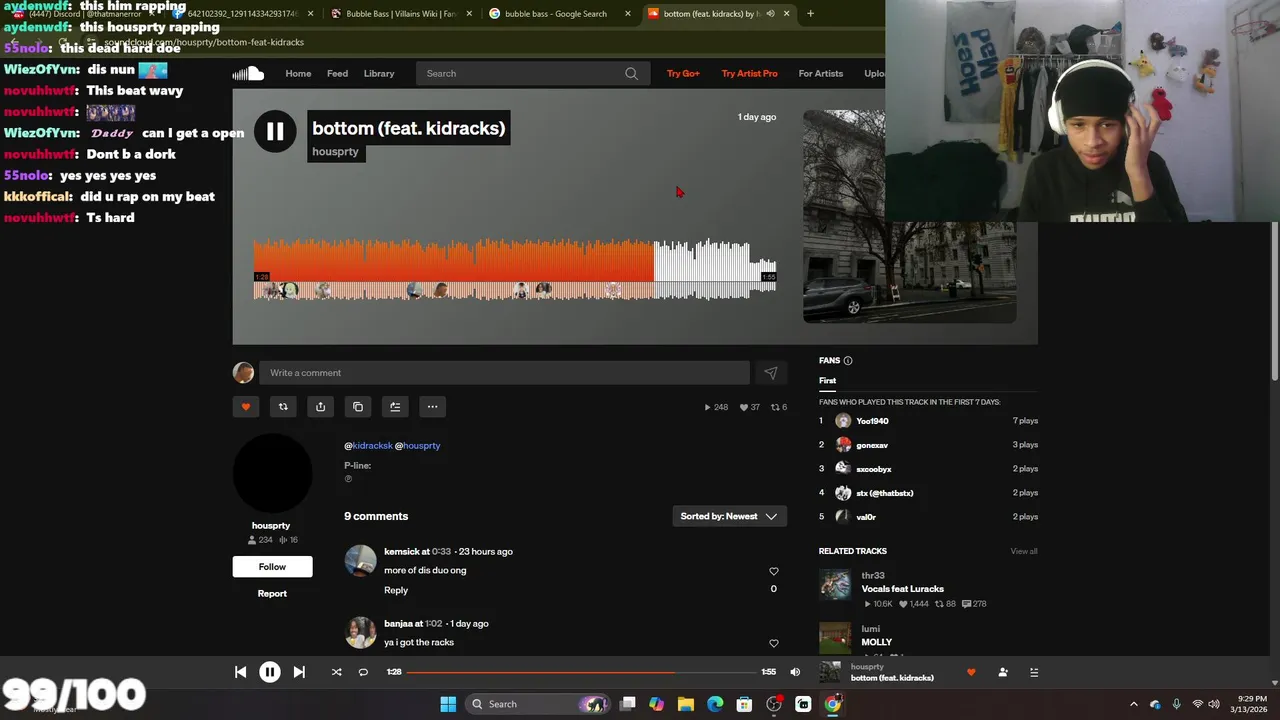
Task: Skip to previous track in bottom player
Action: pyautogui.click(x=240, y=672)
